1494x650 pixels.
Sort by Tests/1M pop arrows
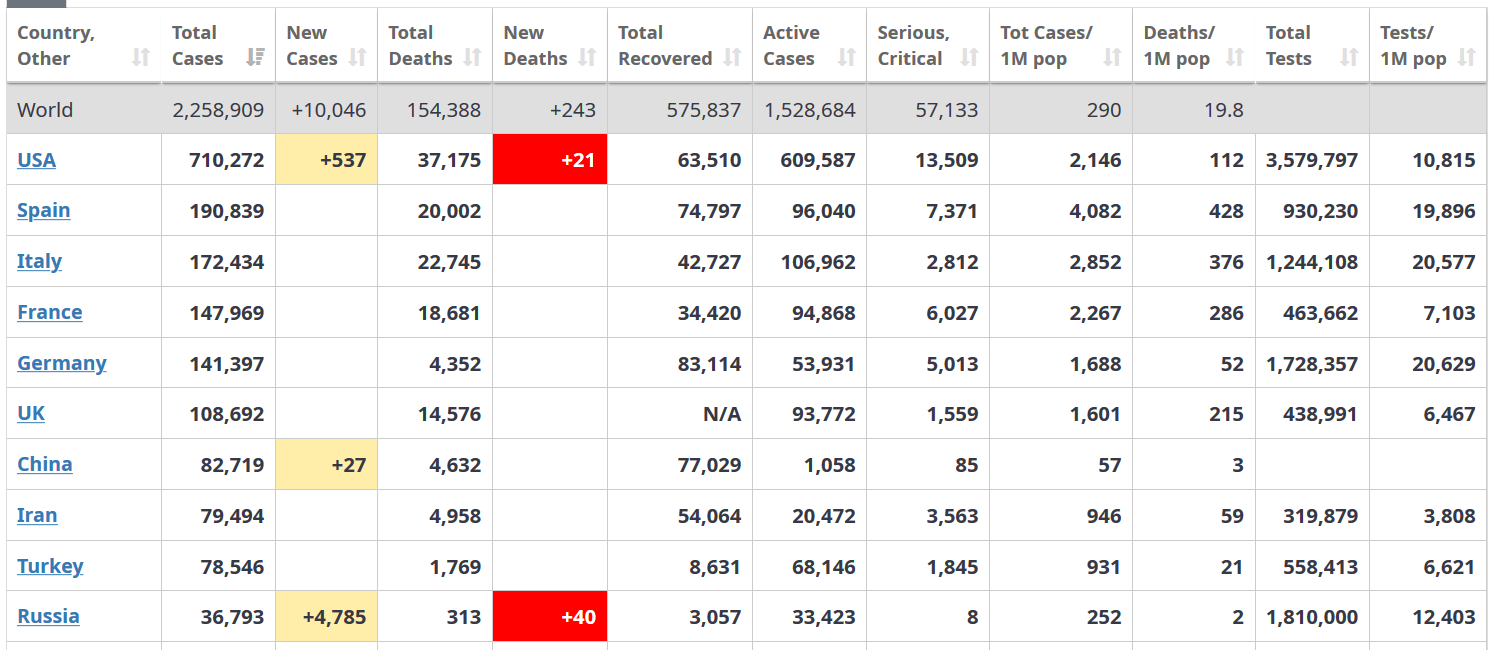pos(1466,58)
